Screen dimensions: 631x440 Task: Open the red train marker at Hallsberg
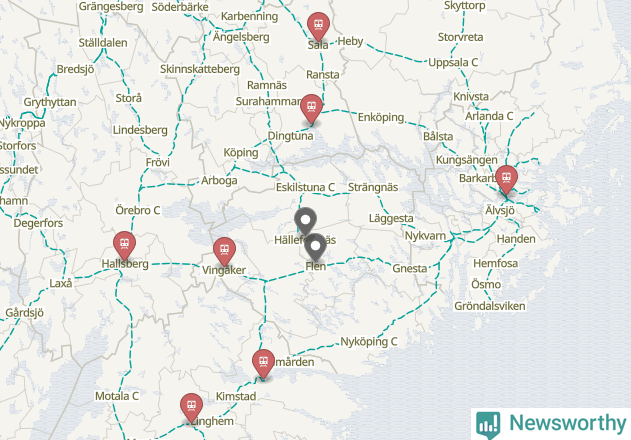coord(124,246)
